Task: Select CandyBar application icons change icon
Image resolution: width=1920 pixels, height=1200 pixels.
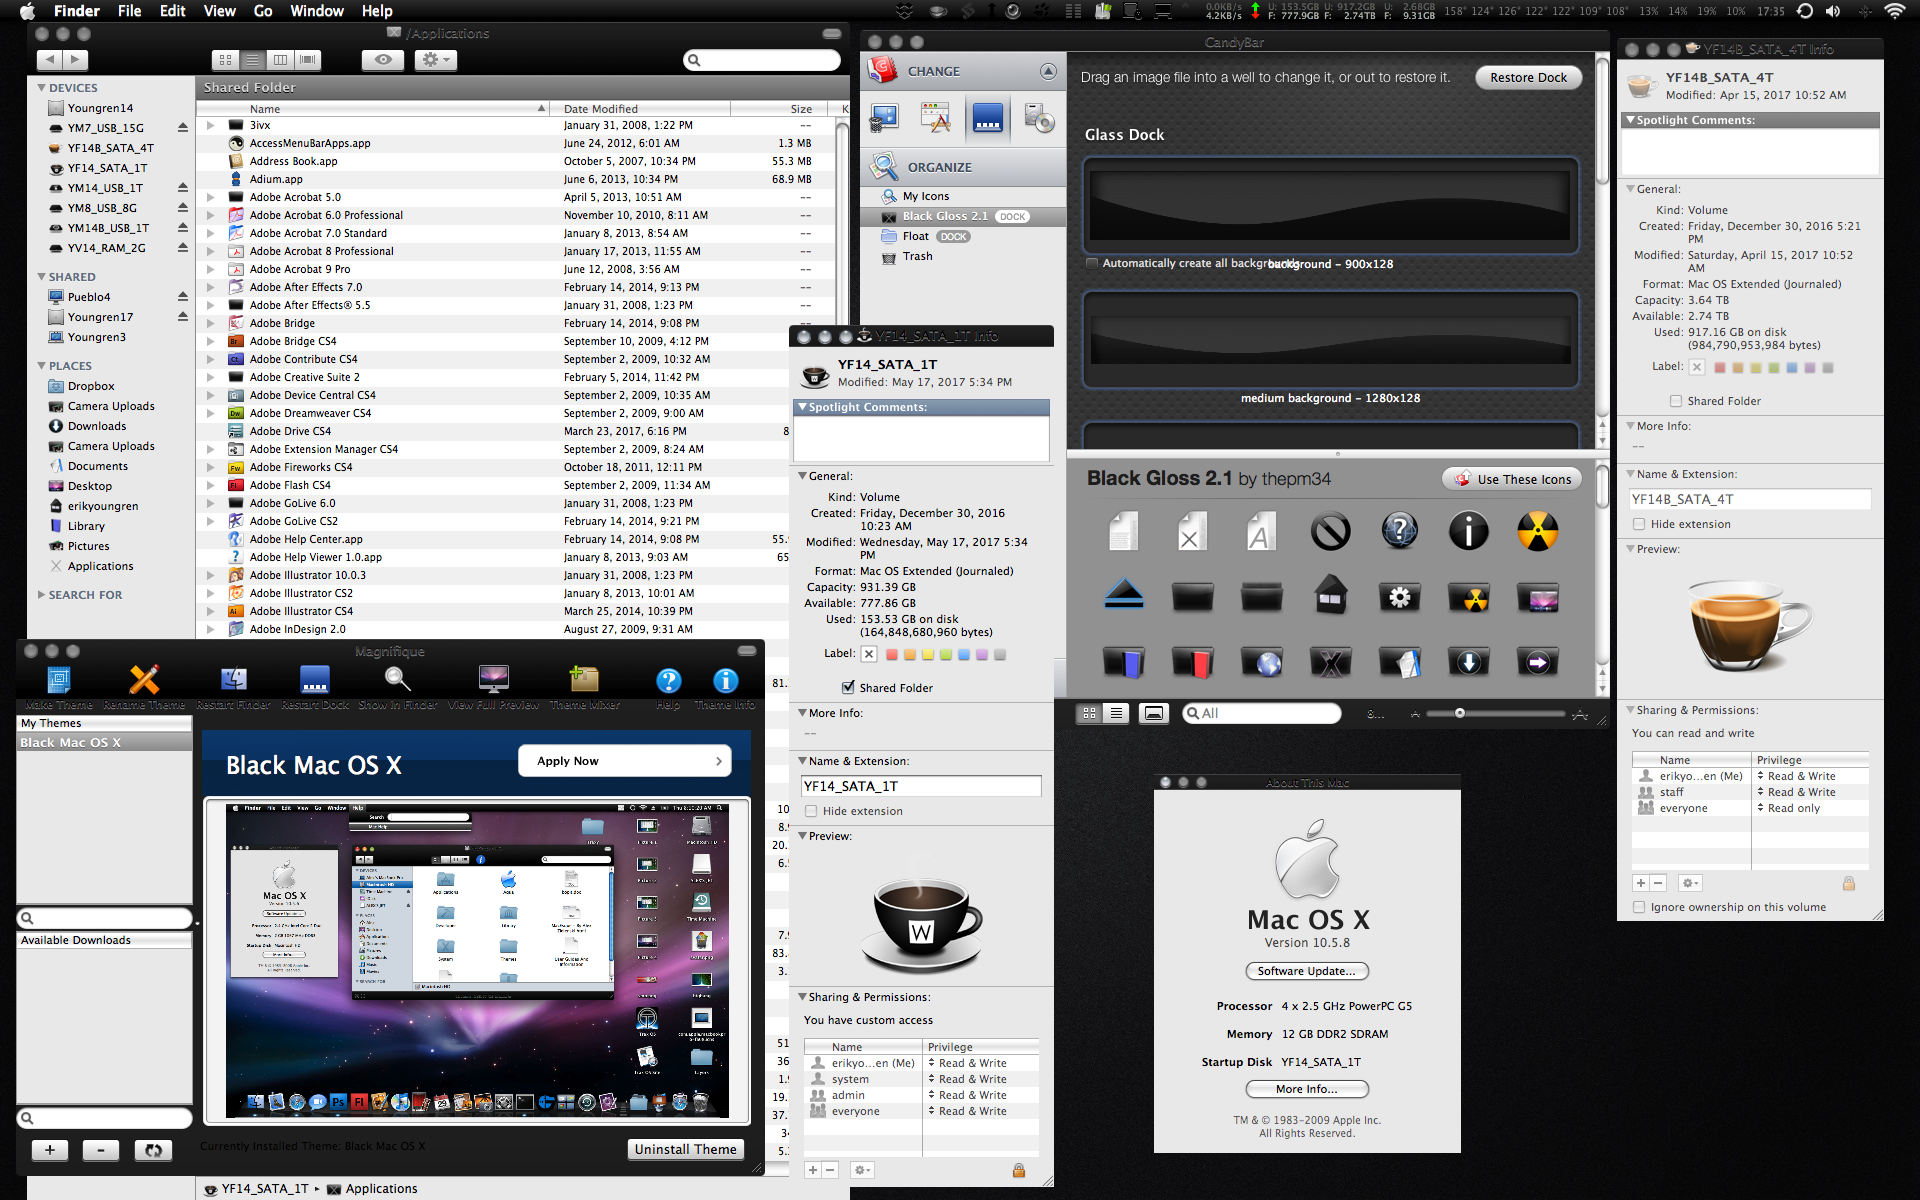Action: click(935, 118)
